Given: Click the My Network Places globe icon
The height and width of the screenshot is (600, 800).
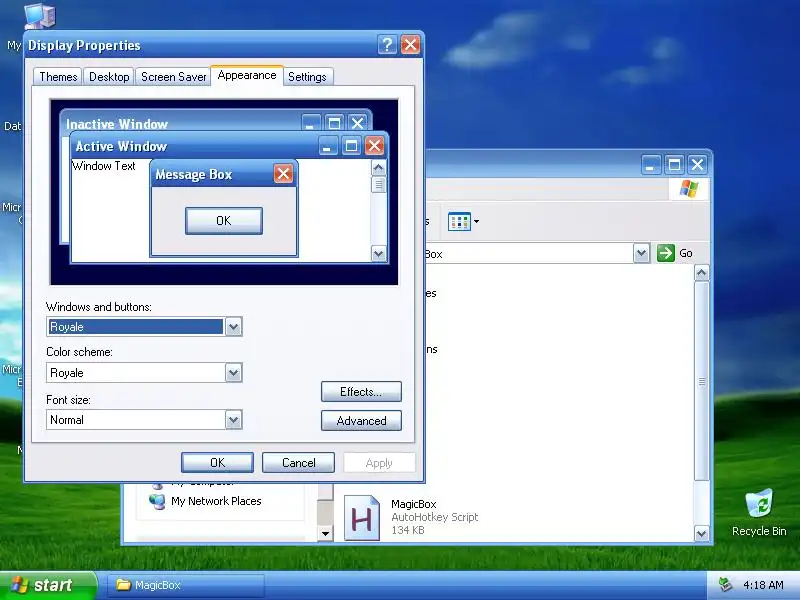Looking at the screenshot, I should (x=157, y=501).
